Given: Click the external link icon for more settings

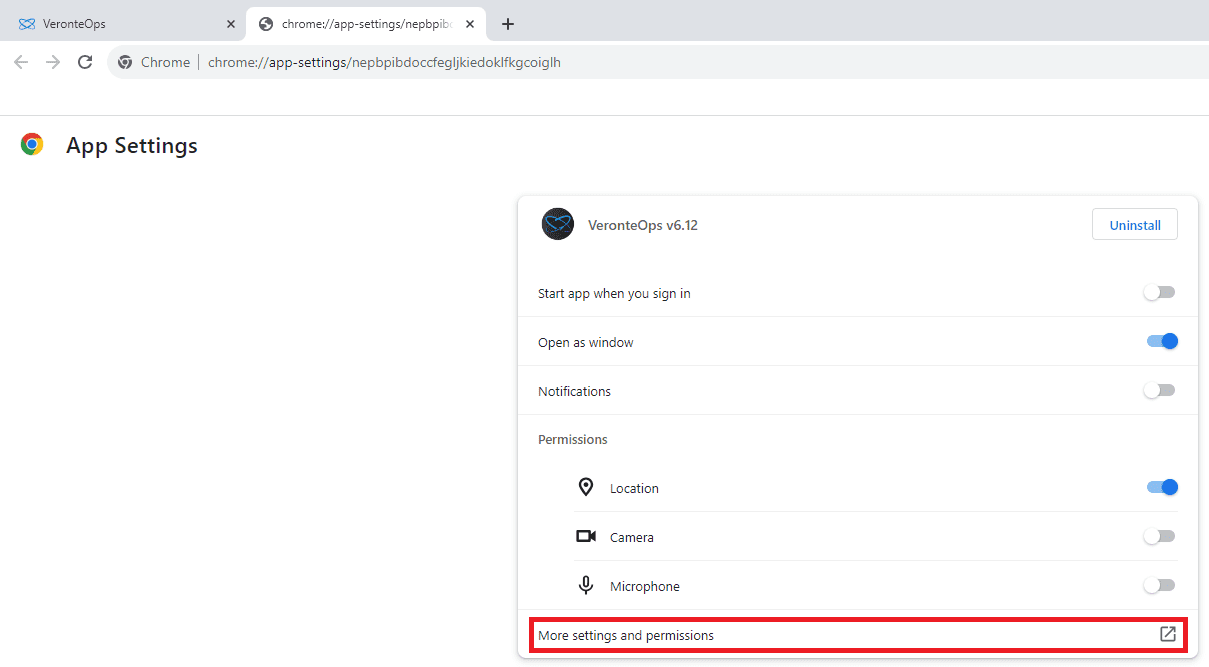Looking at the screenshot, I should point(1167,634).
